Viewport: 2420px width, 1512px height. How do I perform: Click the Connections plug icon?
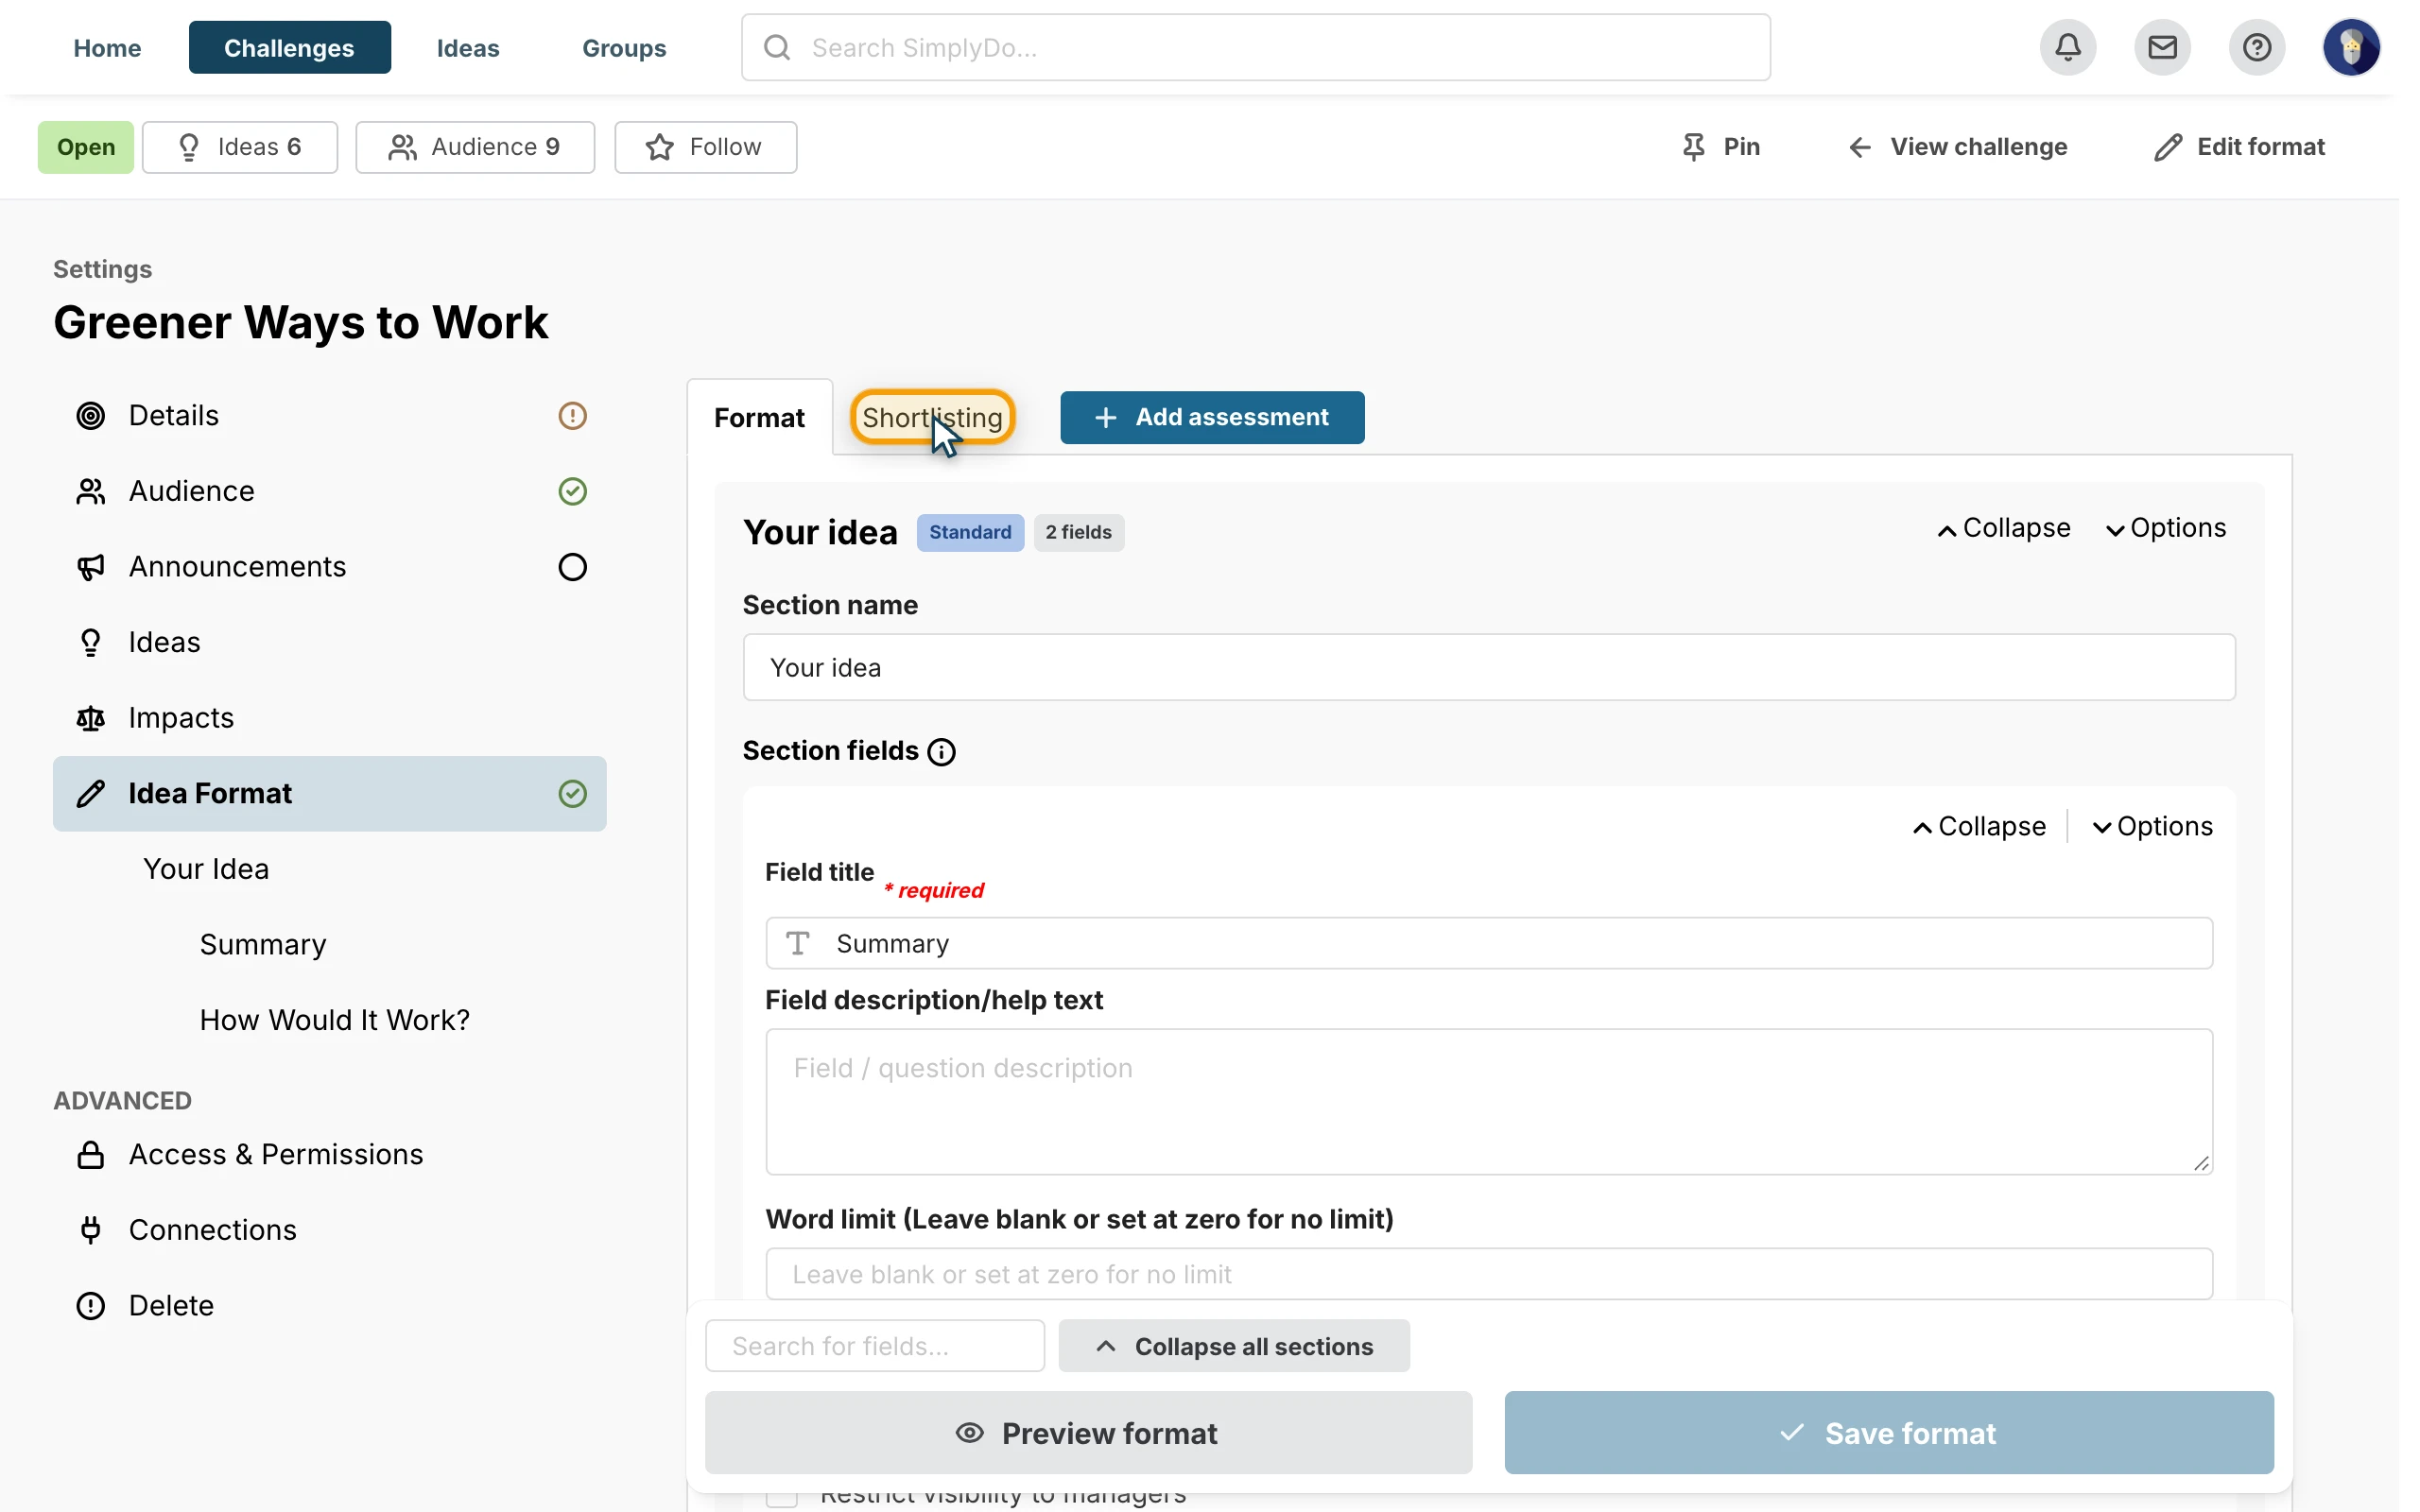coord(91,1230)
